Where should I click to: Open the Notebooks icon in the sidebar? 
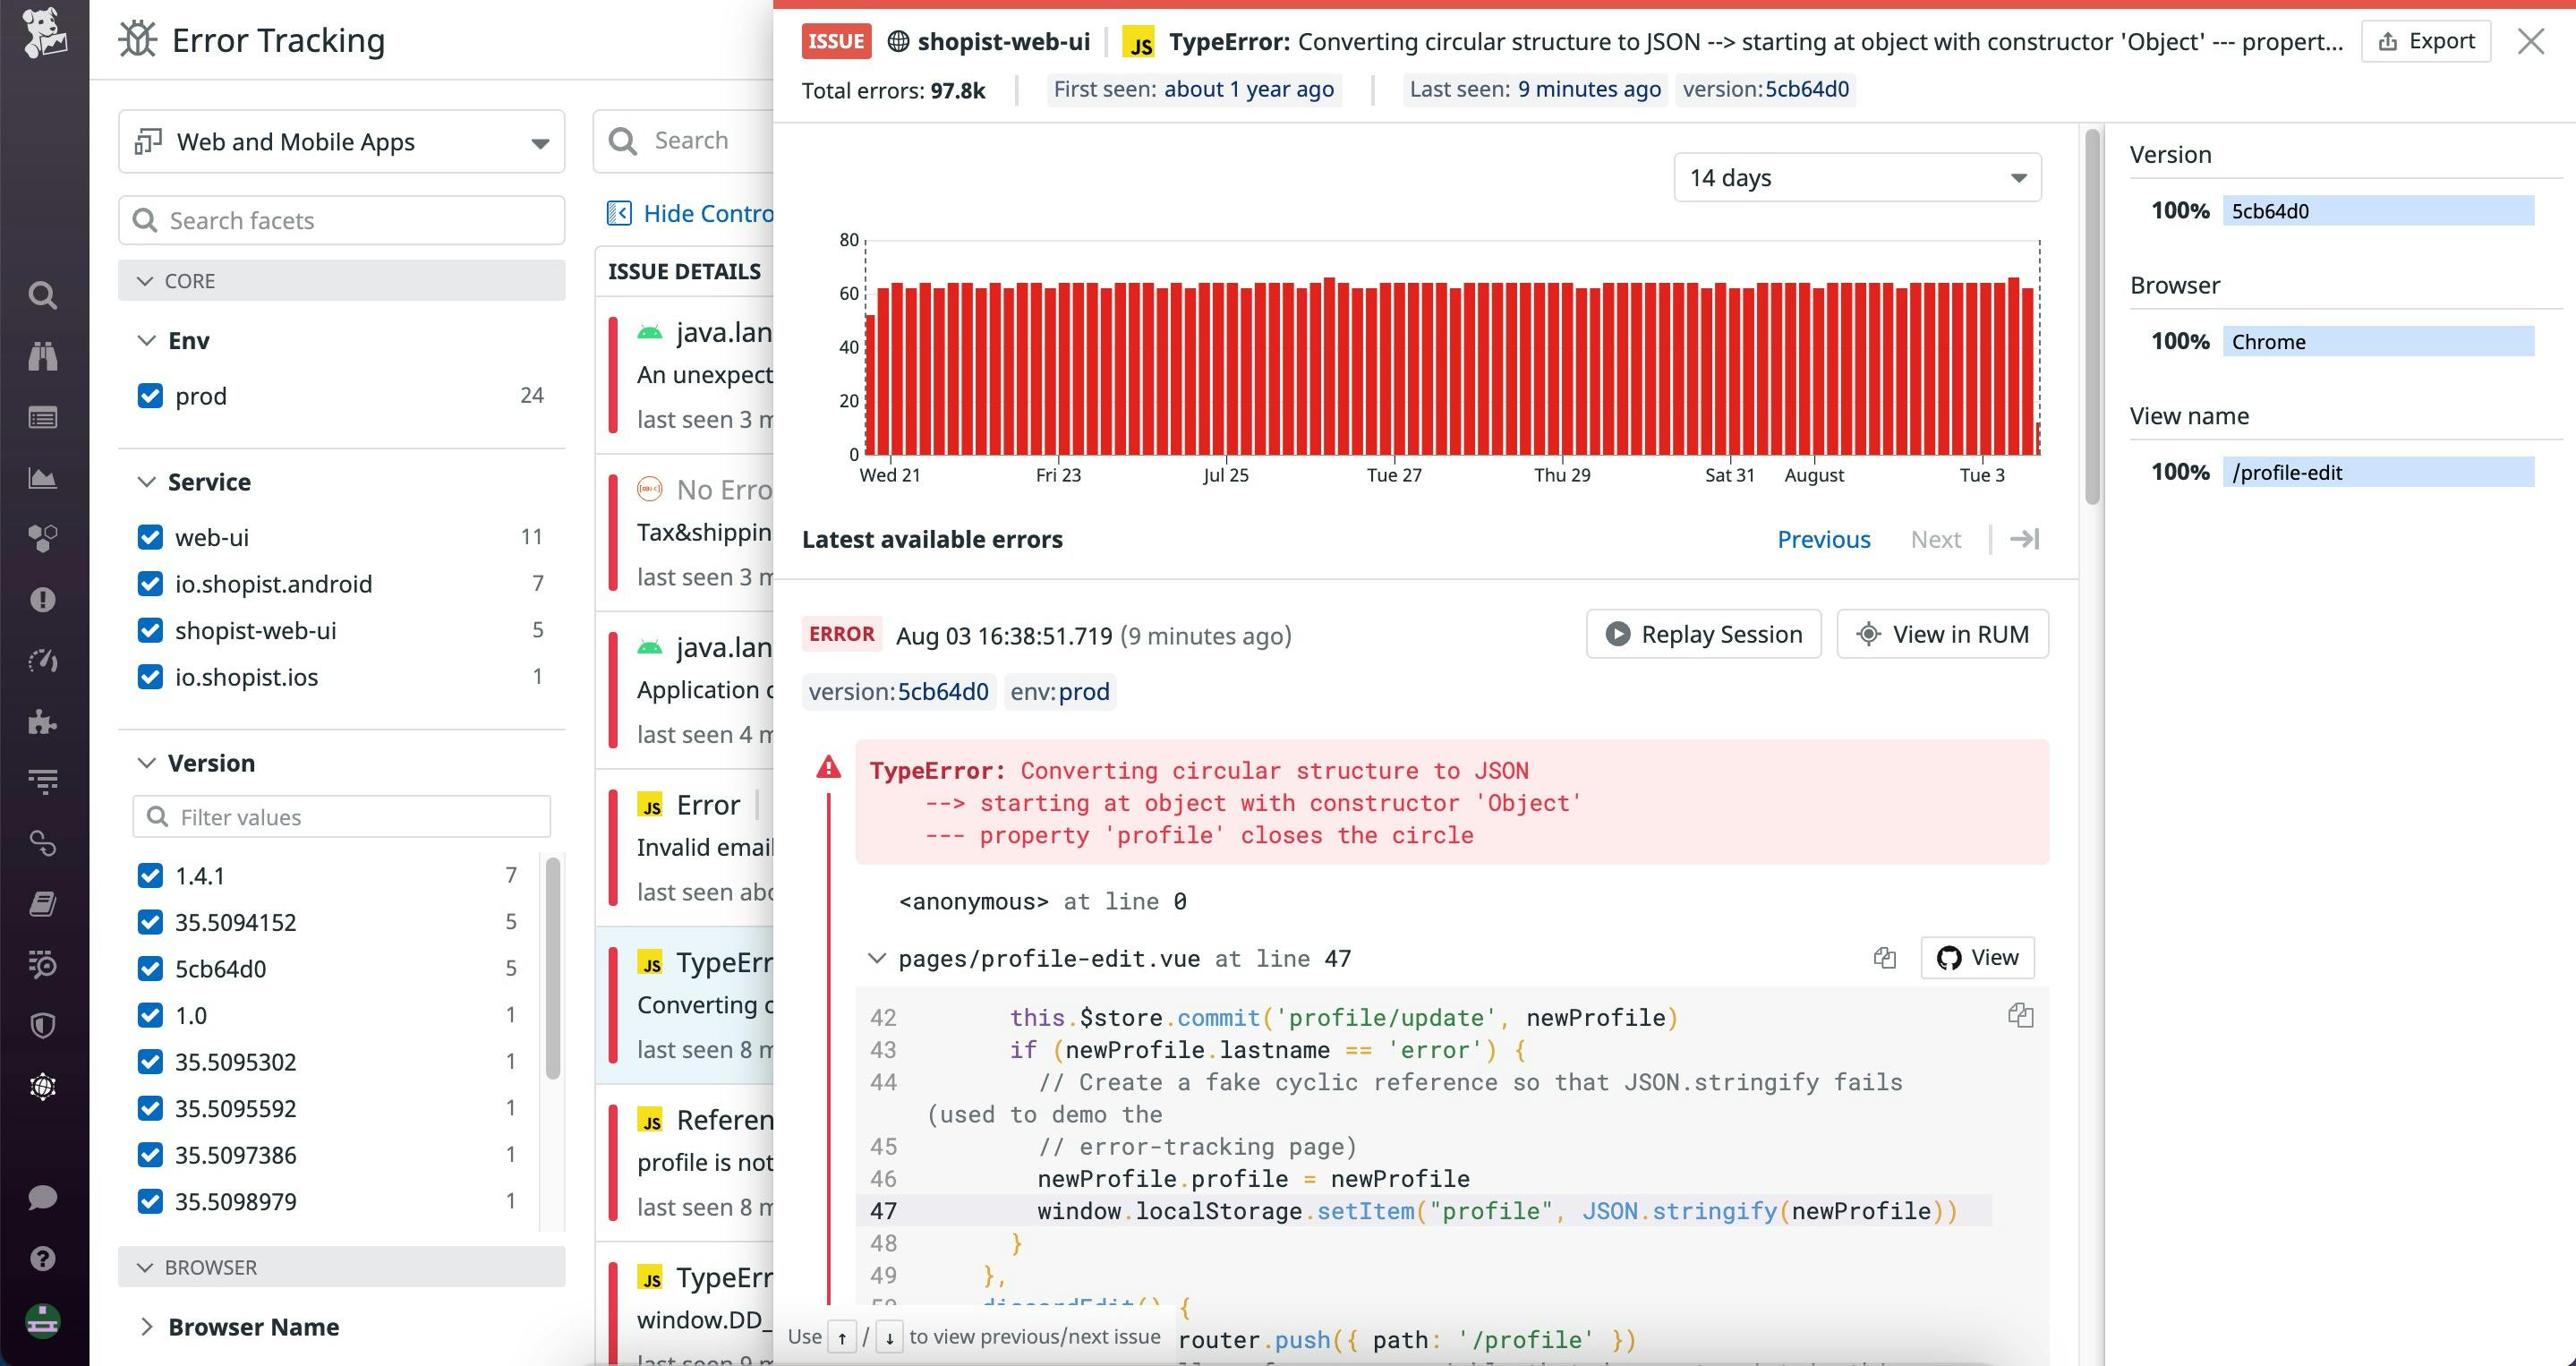point(41,903)
